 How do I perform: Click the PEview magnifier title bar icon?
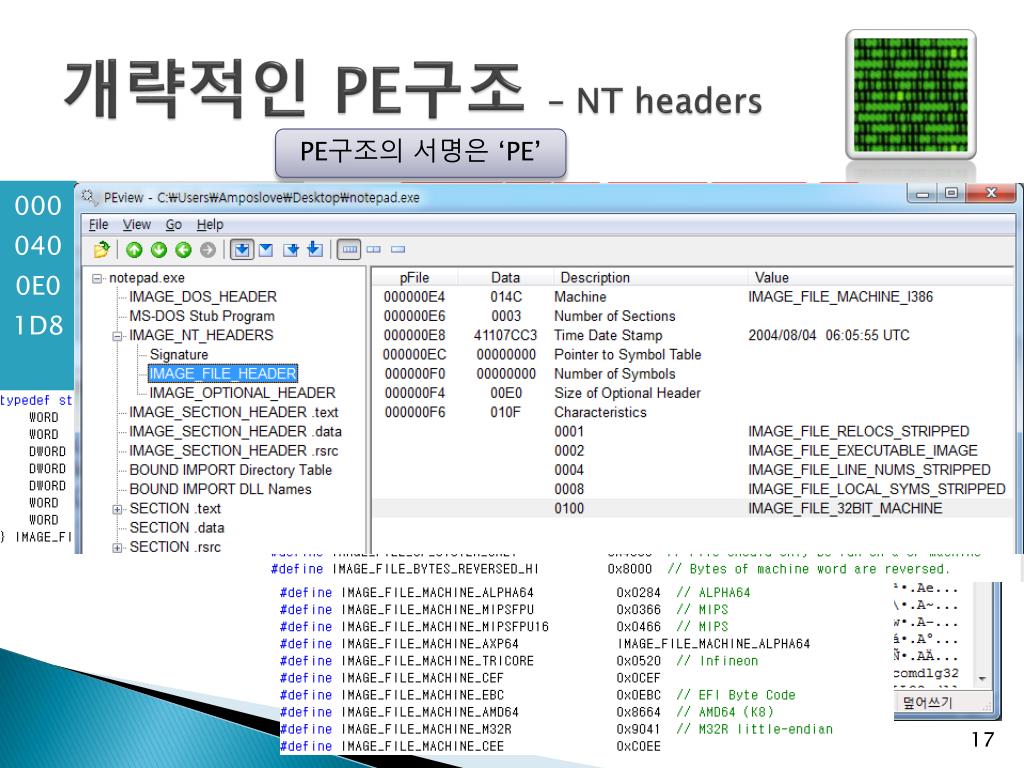click(x=89, y=196)
